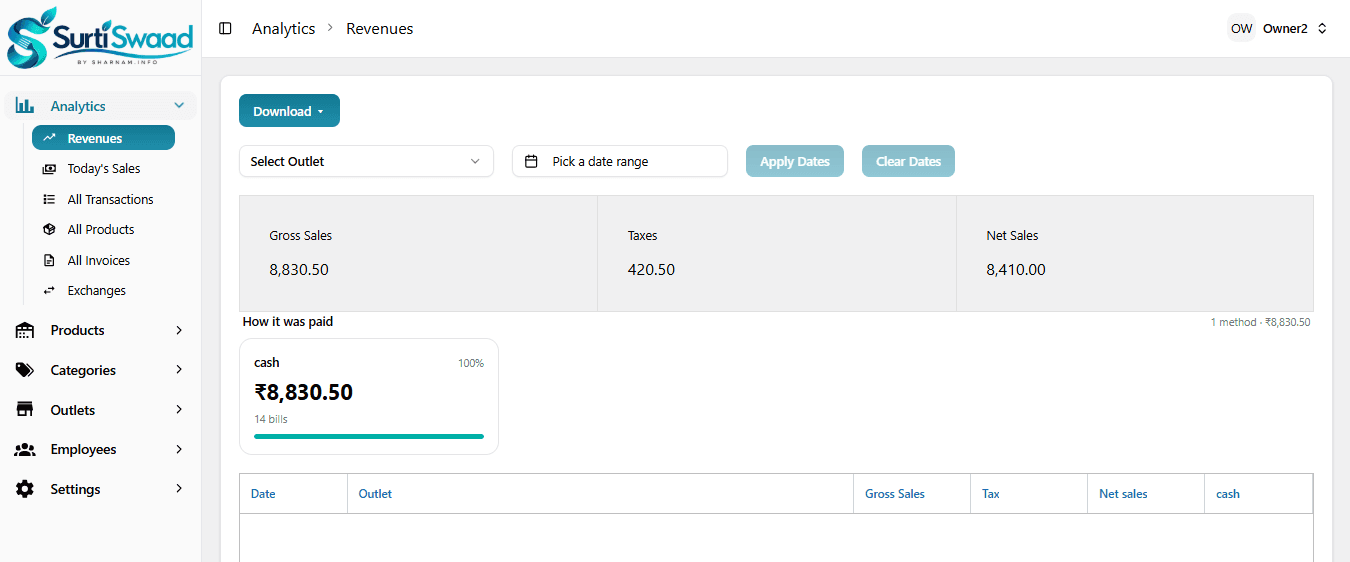Click the Settings gear icon
This screenshot has width=1350, height=562.
pyautogui.click(x=25, y=489)
